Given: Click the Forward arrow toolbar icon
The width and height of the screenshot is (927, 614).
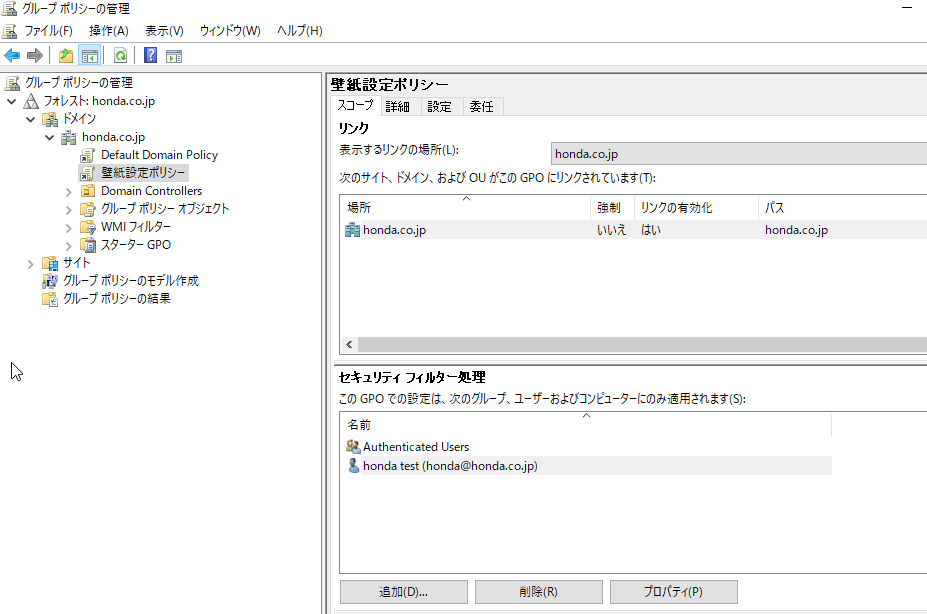Looking at the screenshot, I should 35,56.
